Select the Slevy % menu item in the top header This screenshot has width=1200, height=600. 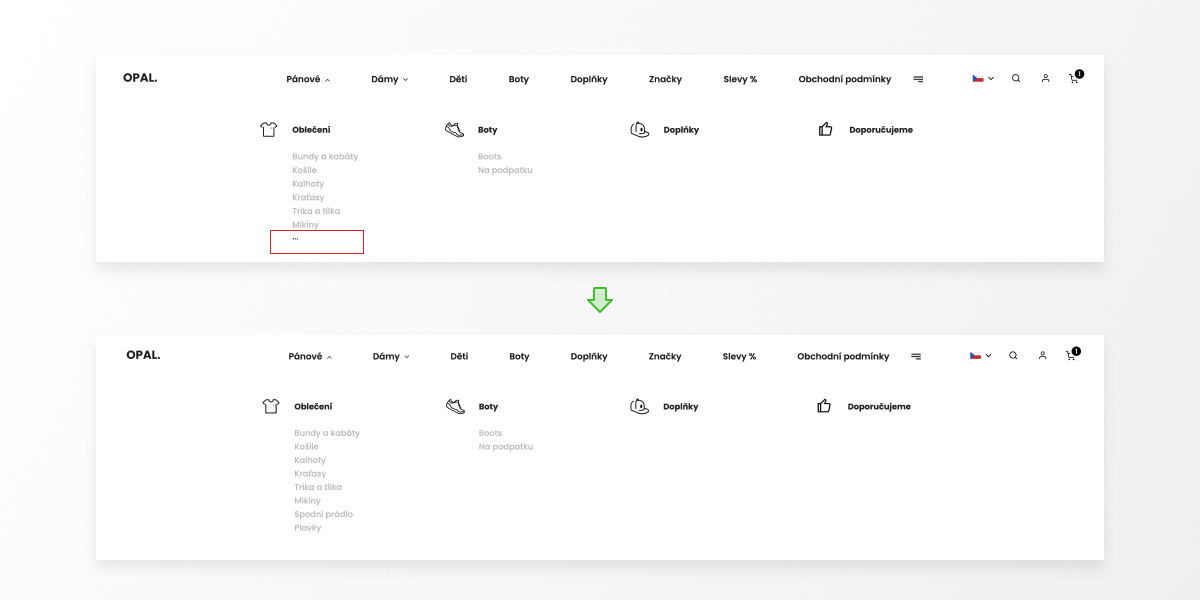[740, 79]
